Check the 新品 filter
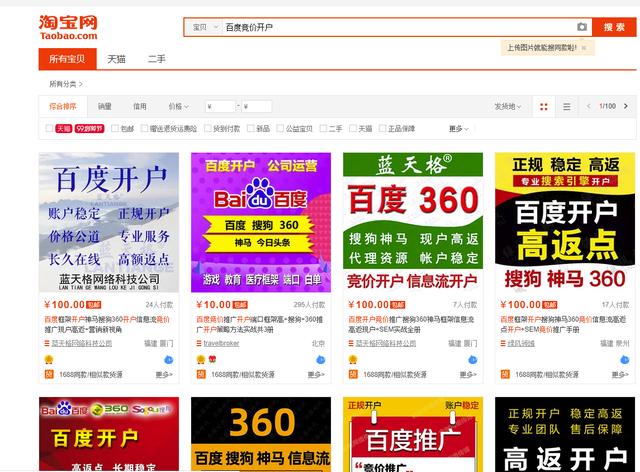The image size is (640, 472). (251, 129)
